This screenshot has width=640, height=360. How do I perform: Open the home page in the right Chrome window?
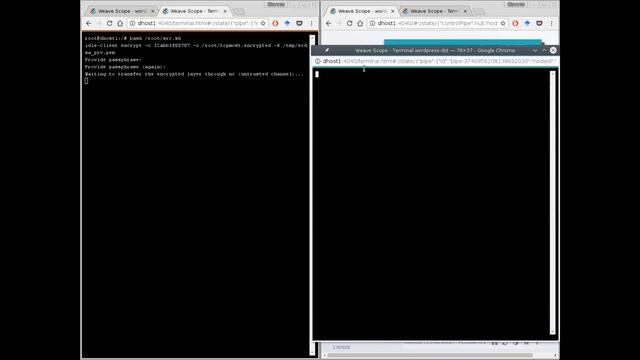(360, 24)
